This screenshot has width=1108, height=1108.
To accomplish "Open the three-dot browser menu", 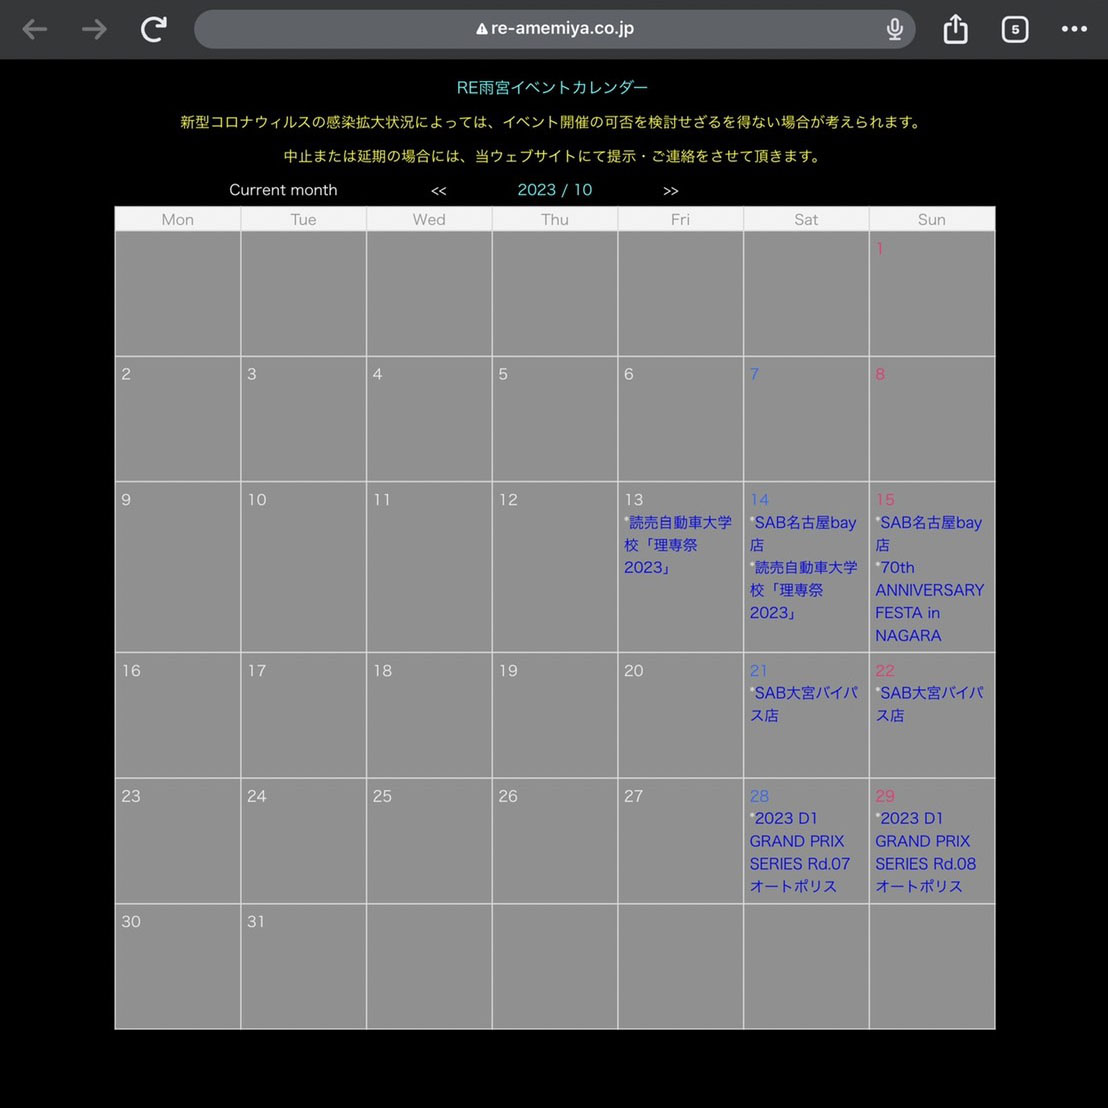I will click(1074, 29).
